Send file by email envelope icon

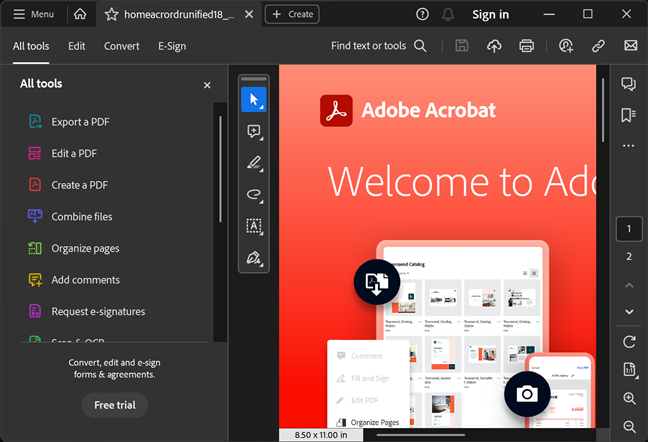click(x=631, y=45)
